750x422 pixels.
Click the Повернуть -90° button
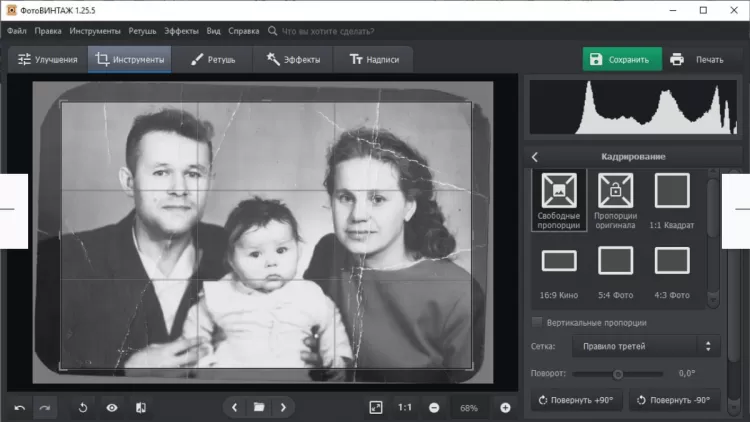click(674, 400)
